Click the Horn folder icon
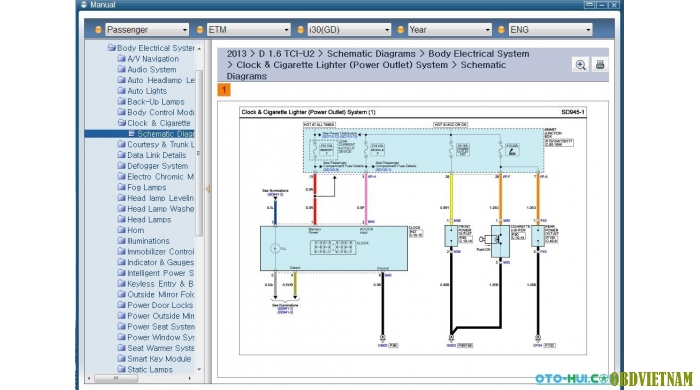Image resolution: width=700 pixels, height=390 pixels. [x=121, y=230]
